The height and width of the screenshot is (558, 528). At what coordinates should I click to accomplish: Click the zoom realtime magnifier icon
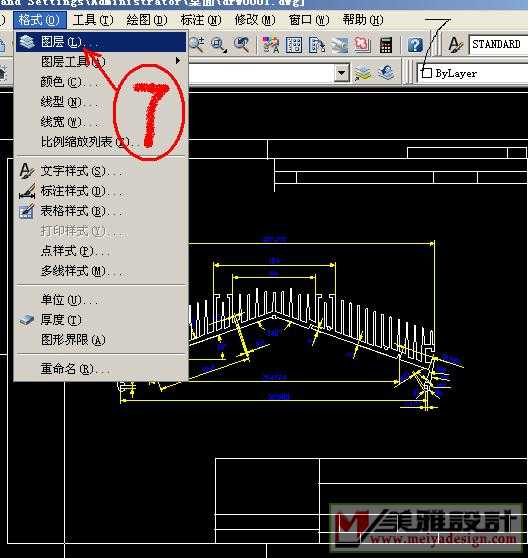coord(197,45)
